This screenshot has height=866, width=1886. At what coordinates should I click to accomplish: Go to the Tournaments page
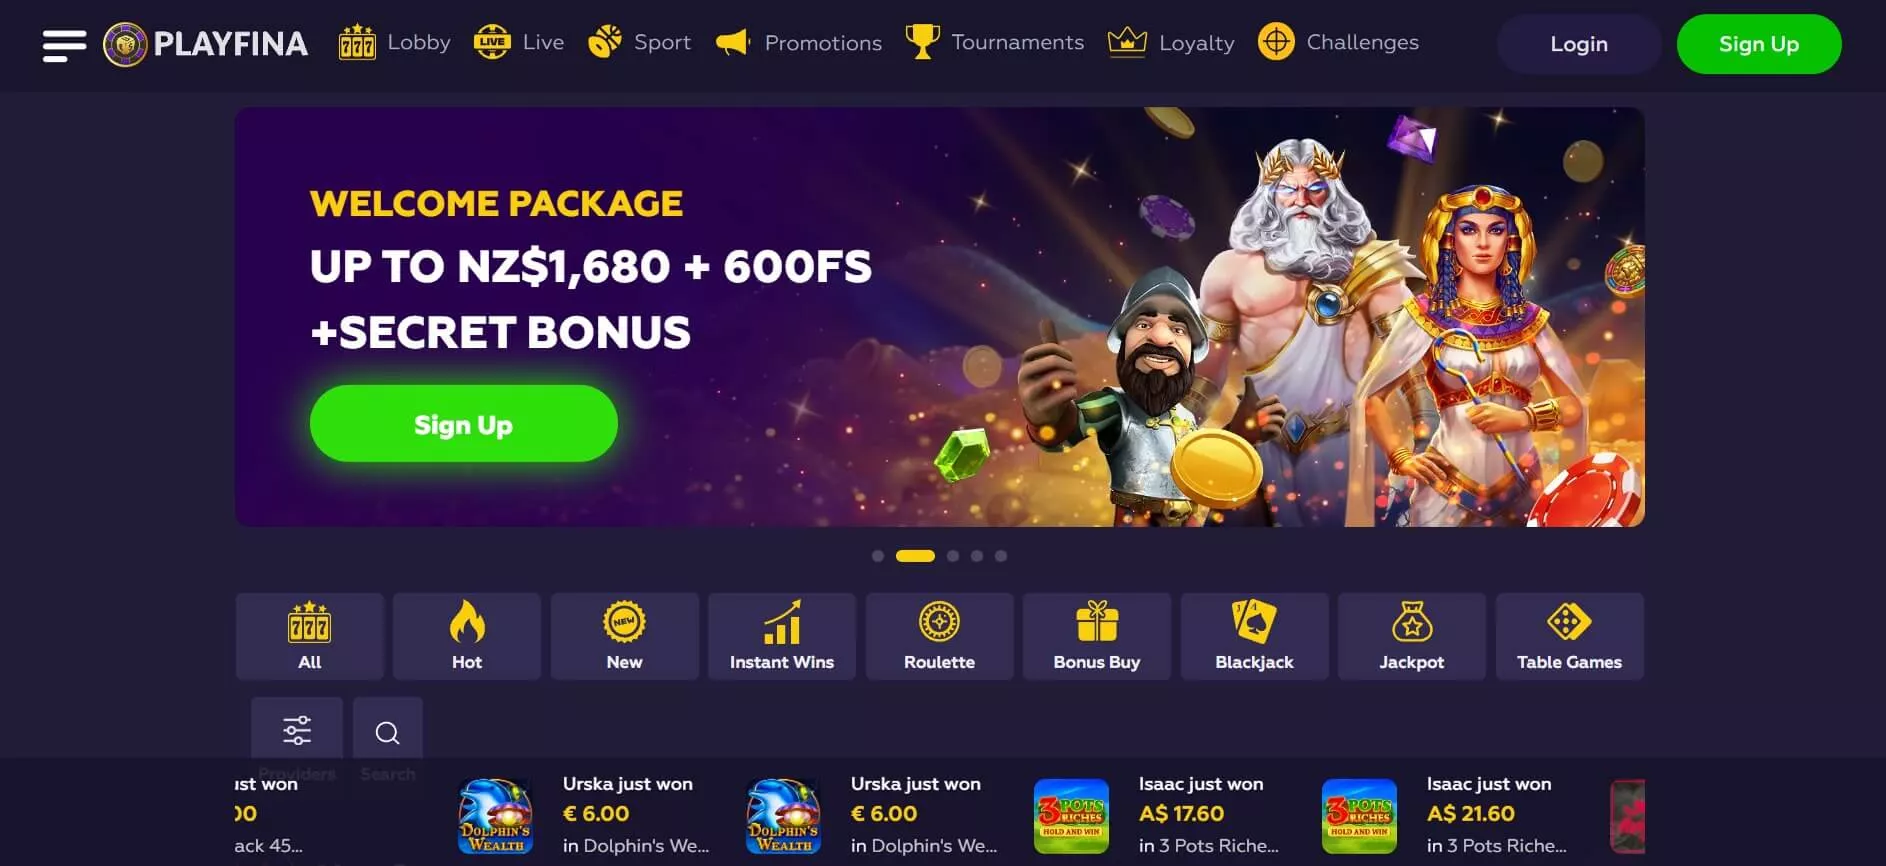(995, 42)
